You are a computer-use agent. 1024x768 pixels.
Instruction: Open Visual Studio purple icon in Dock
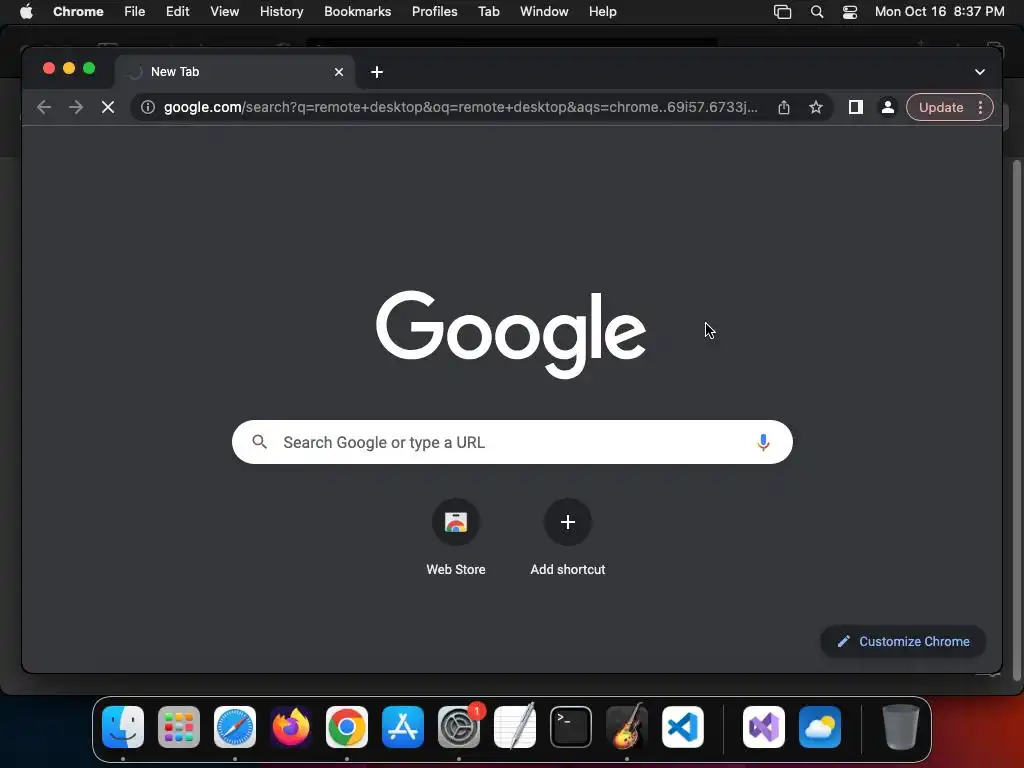tap(764, 727)
